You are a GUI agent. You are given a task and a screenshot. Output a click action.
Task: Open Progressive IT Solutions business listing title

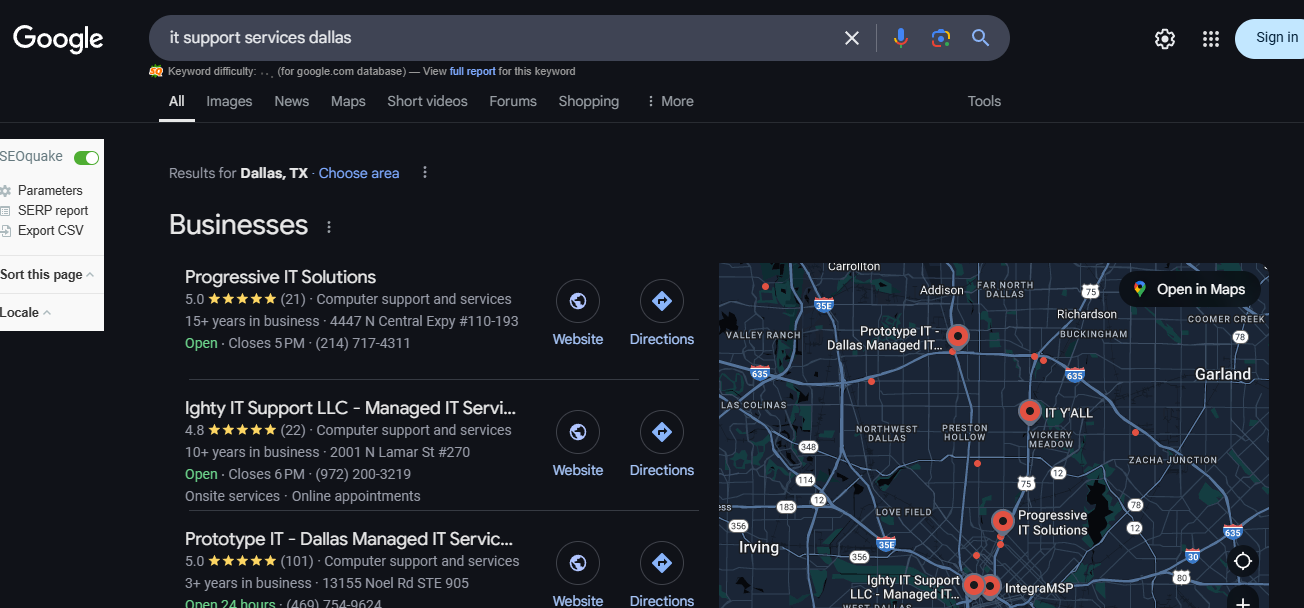(280, 277)
